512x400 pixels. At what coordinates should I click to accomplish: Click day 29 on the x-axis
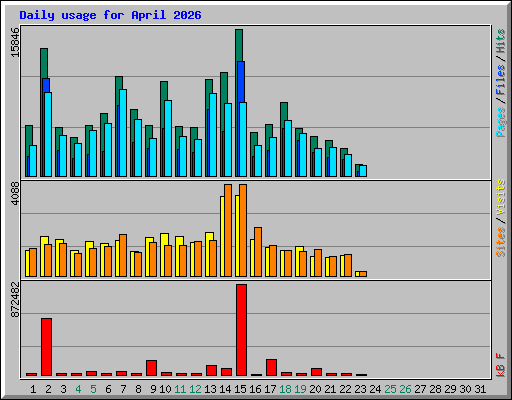pyautogui.click(x=450, y=389)
